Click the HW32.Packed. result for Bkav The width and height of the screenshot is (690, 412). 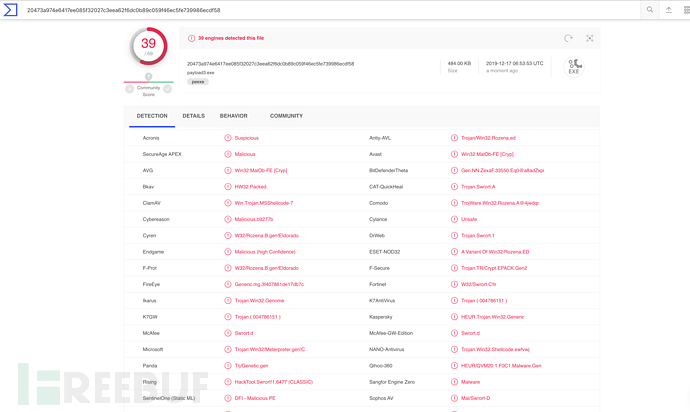tap(251, 187)
